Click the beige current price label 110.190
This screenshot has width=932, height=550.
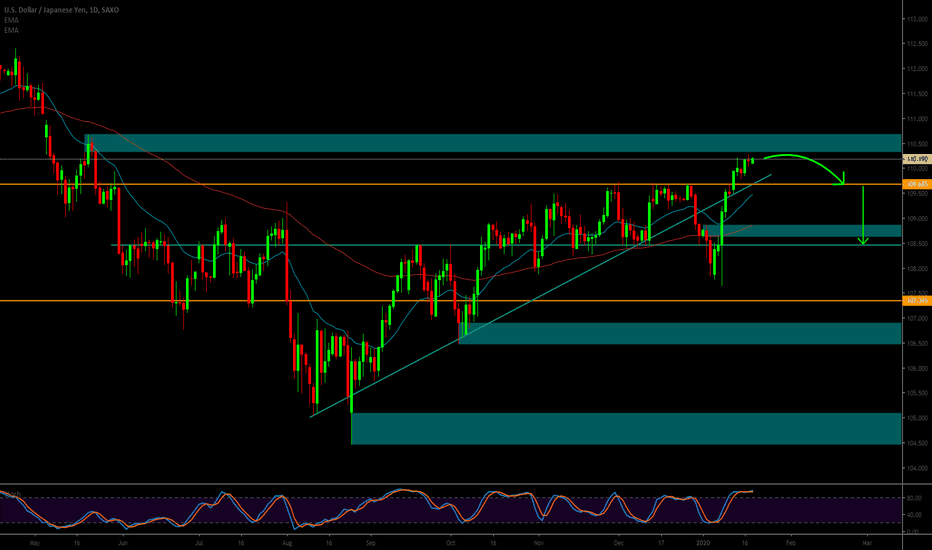click(916, 159)
